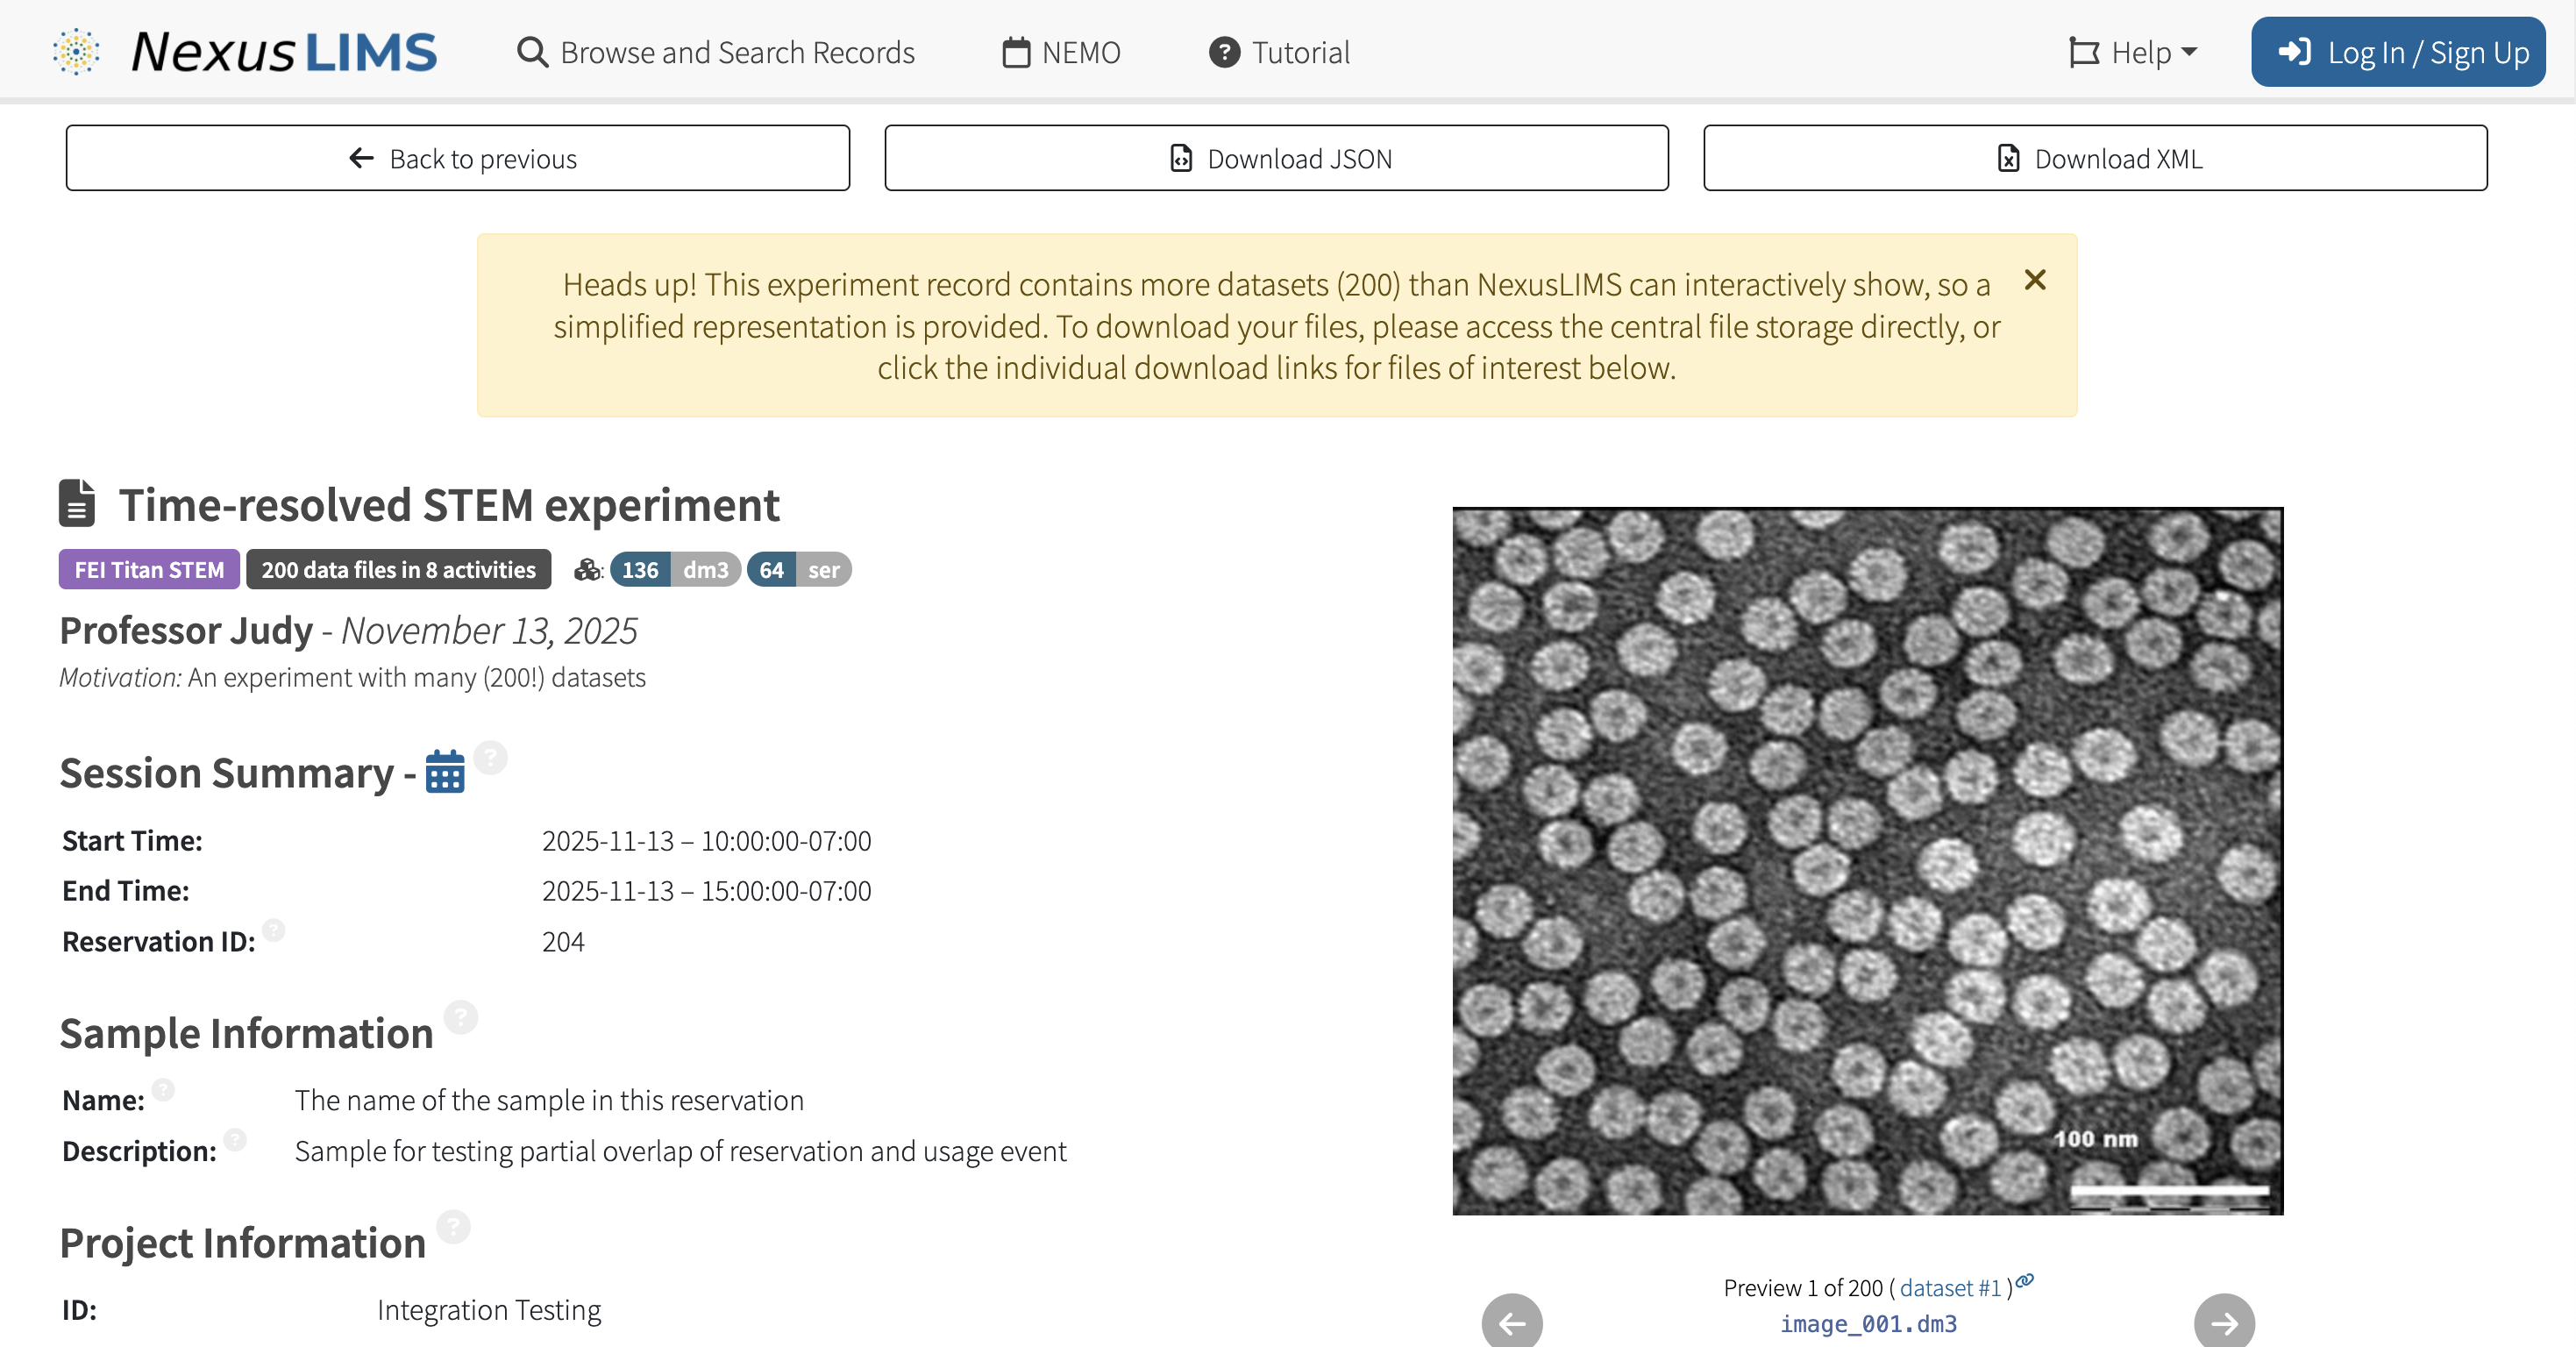Download the record as XML
2576x1347 pixels.
[x=2095, y=158]
